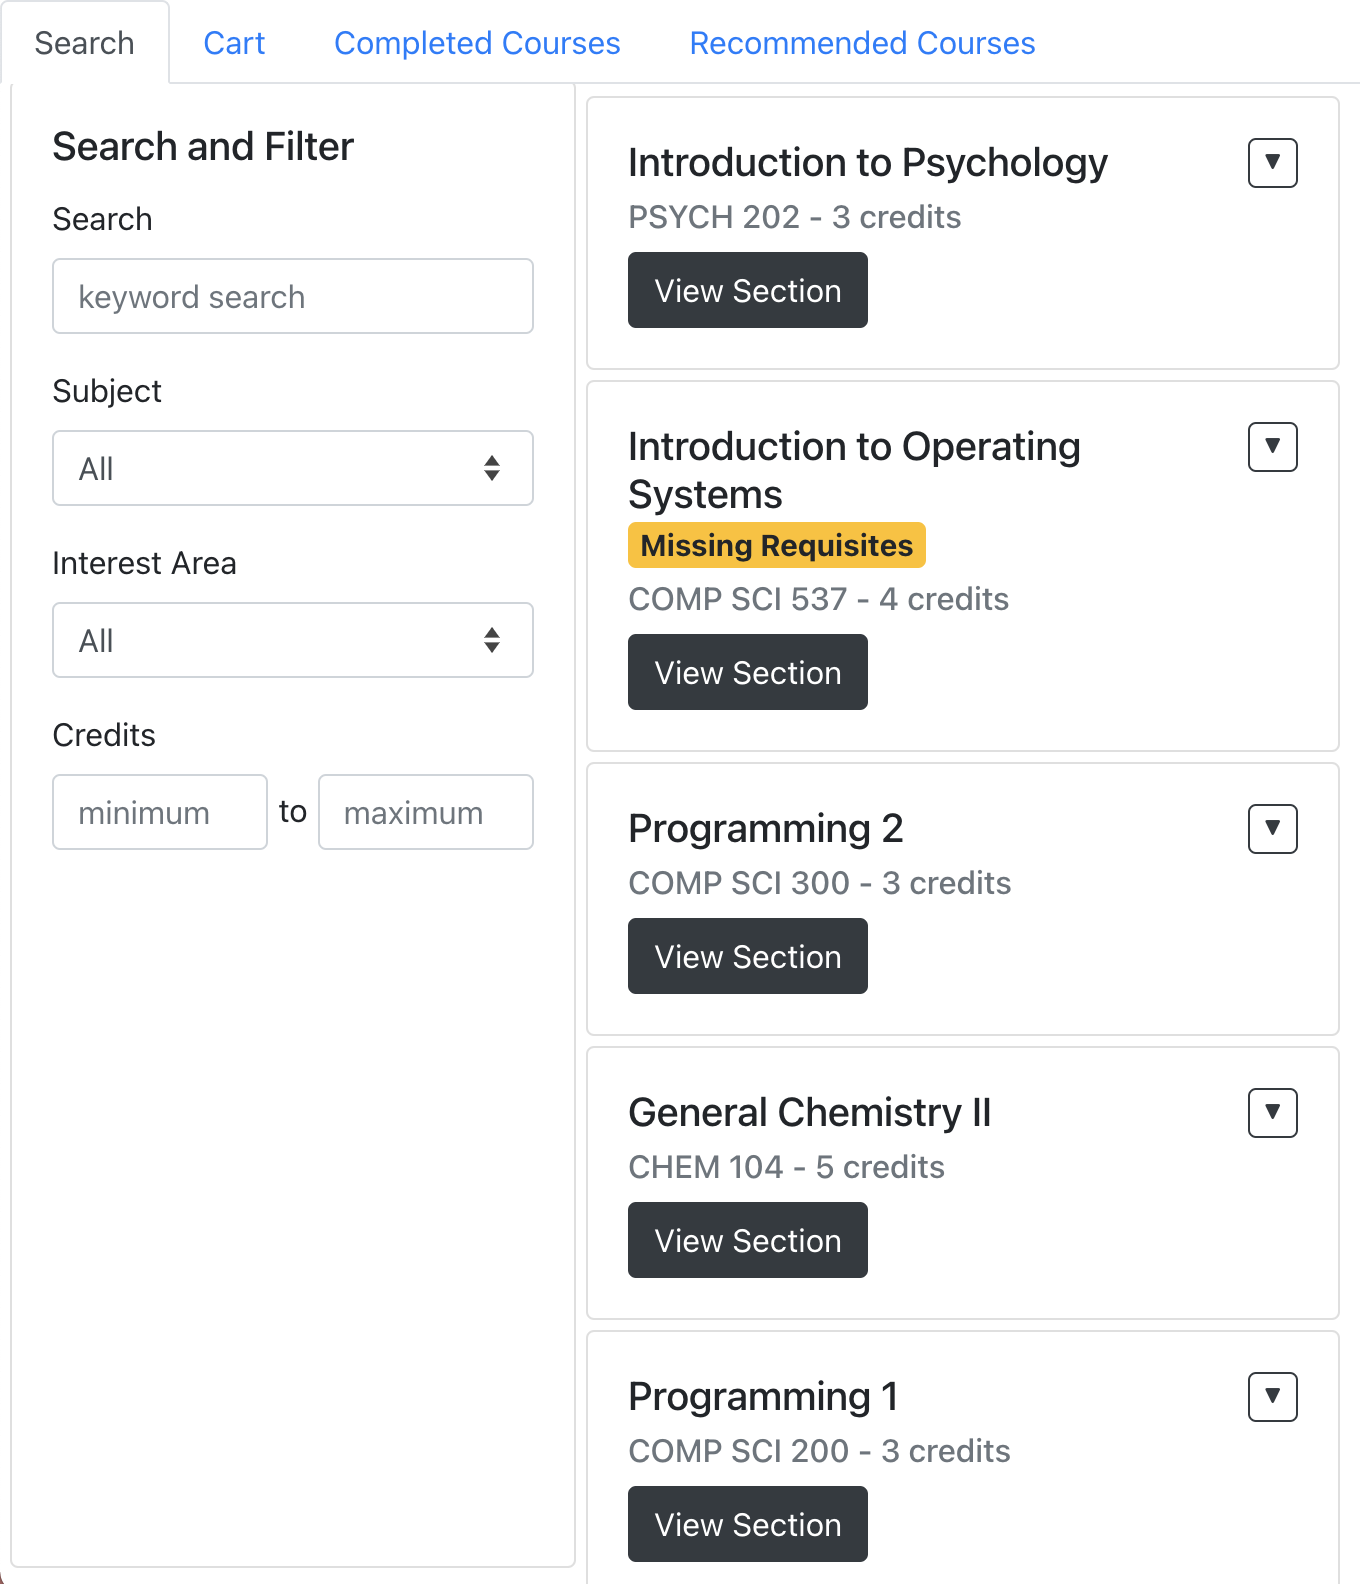Screen dimensions: 1360x1584
Task: Expand Programming 2 course details arrow
Action: 1272,829
